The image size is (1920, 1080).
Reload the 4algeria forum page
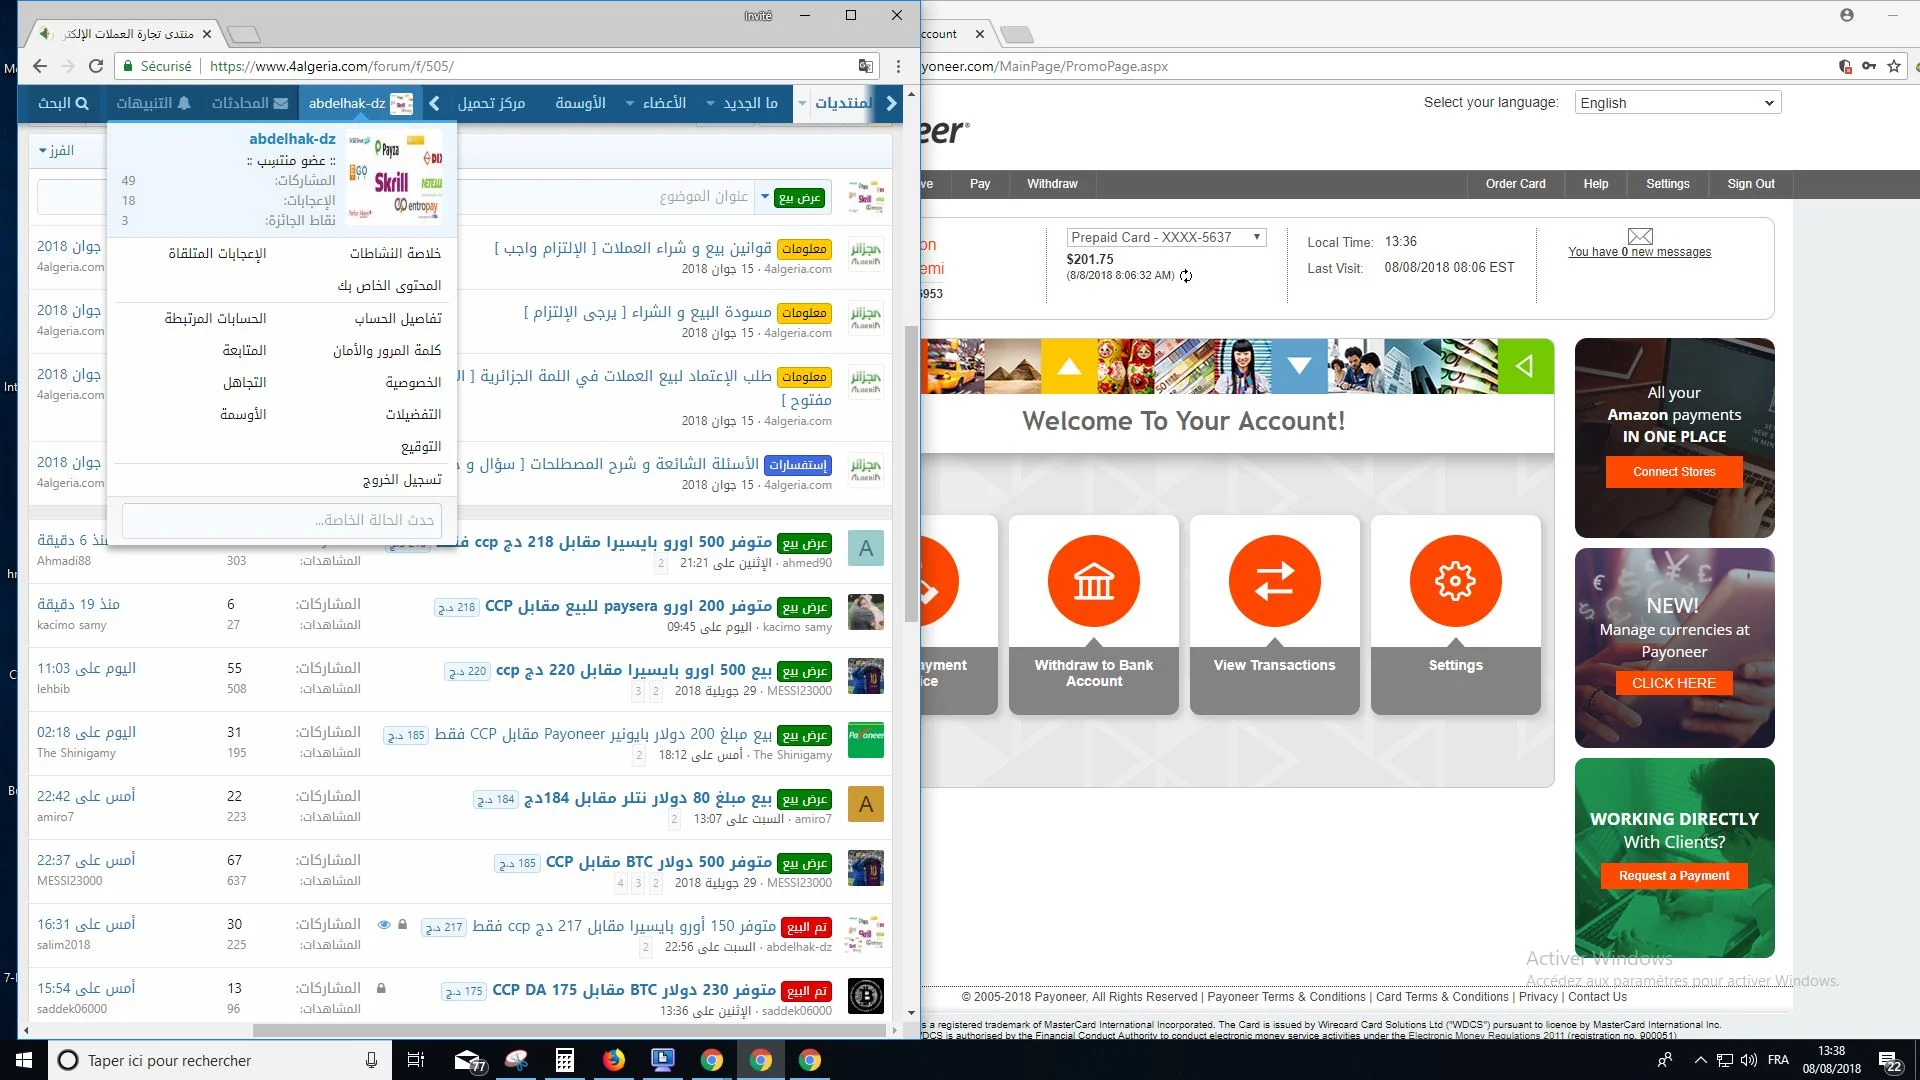coord(96,66)
